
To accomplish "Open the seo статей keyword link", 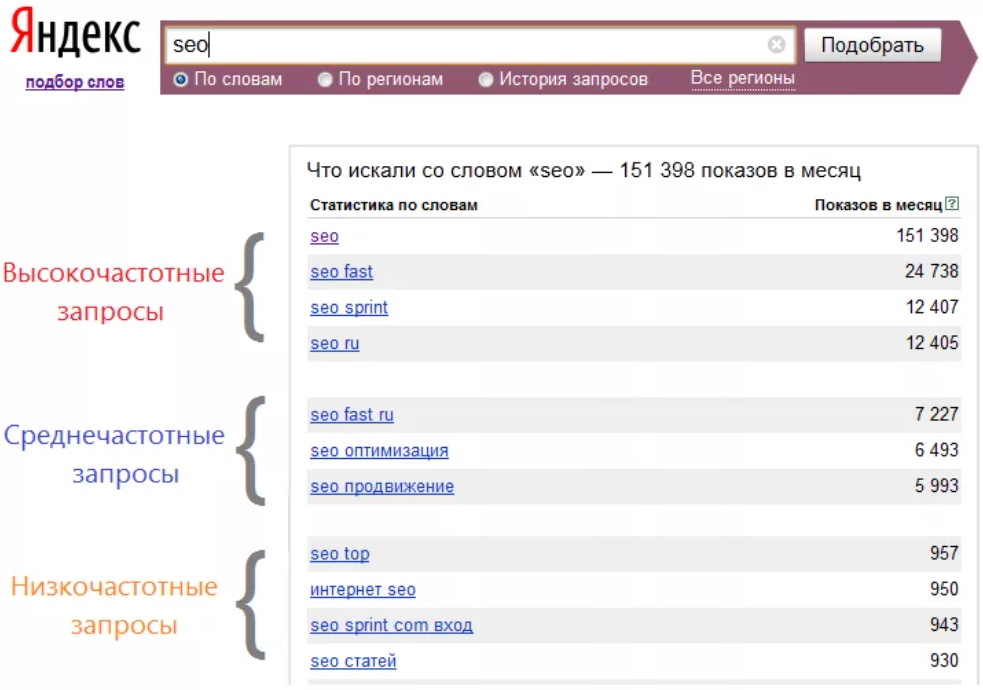I will (353, 661).
